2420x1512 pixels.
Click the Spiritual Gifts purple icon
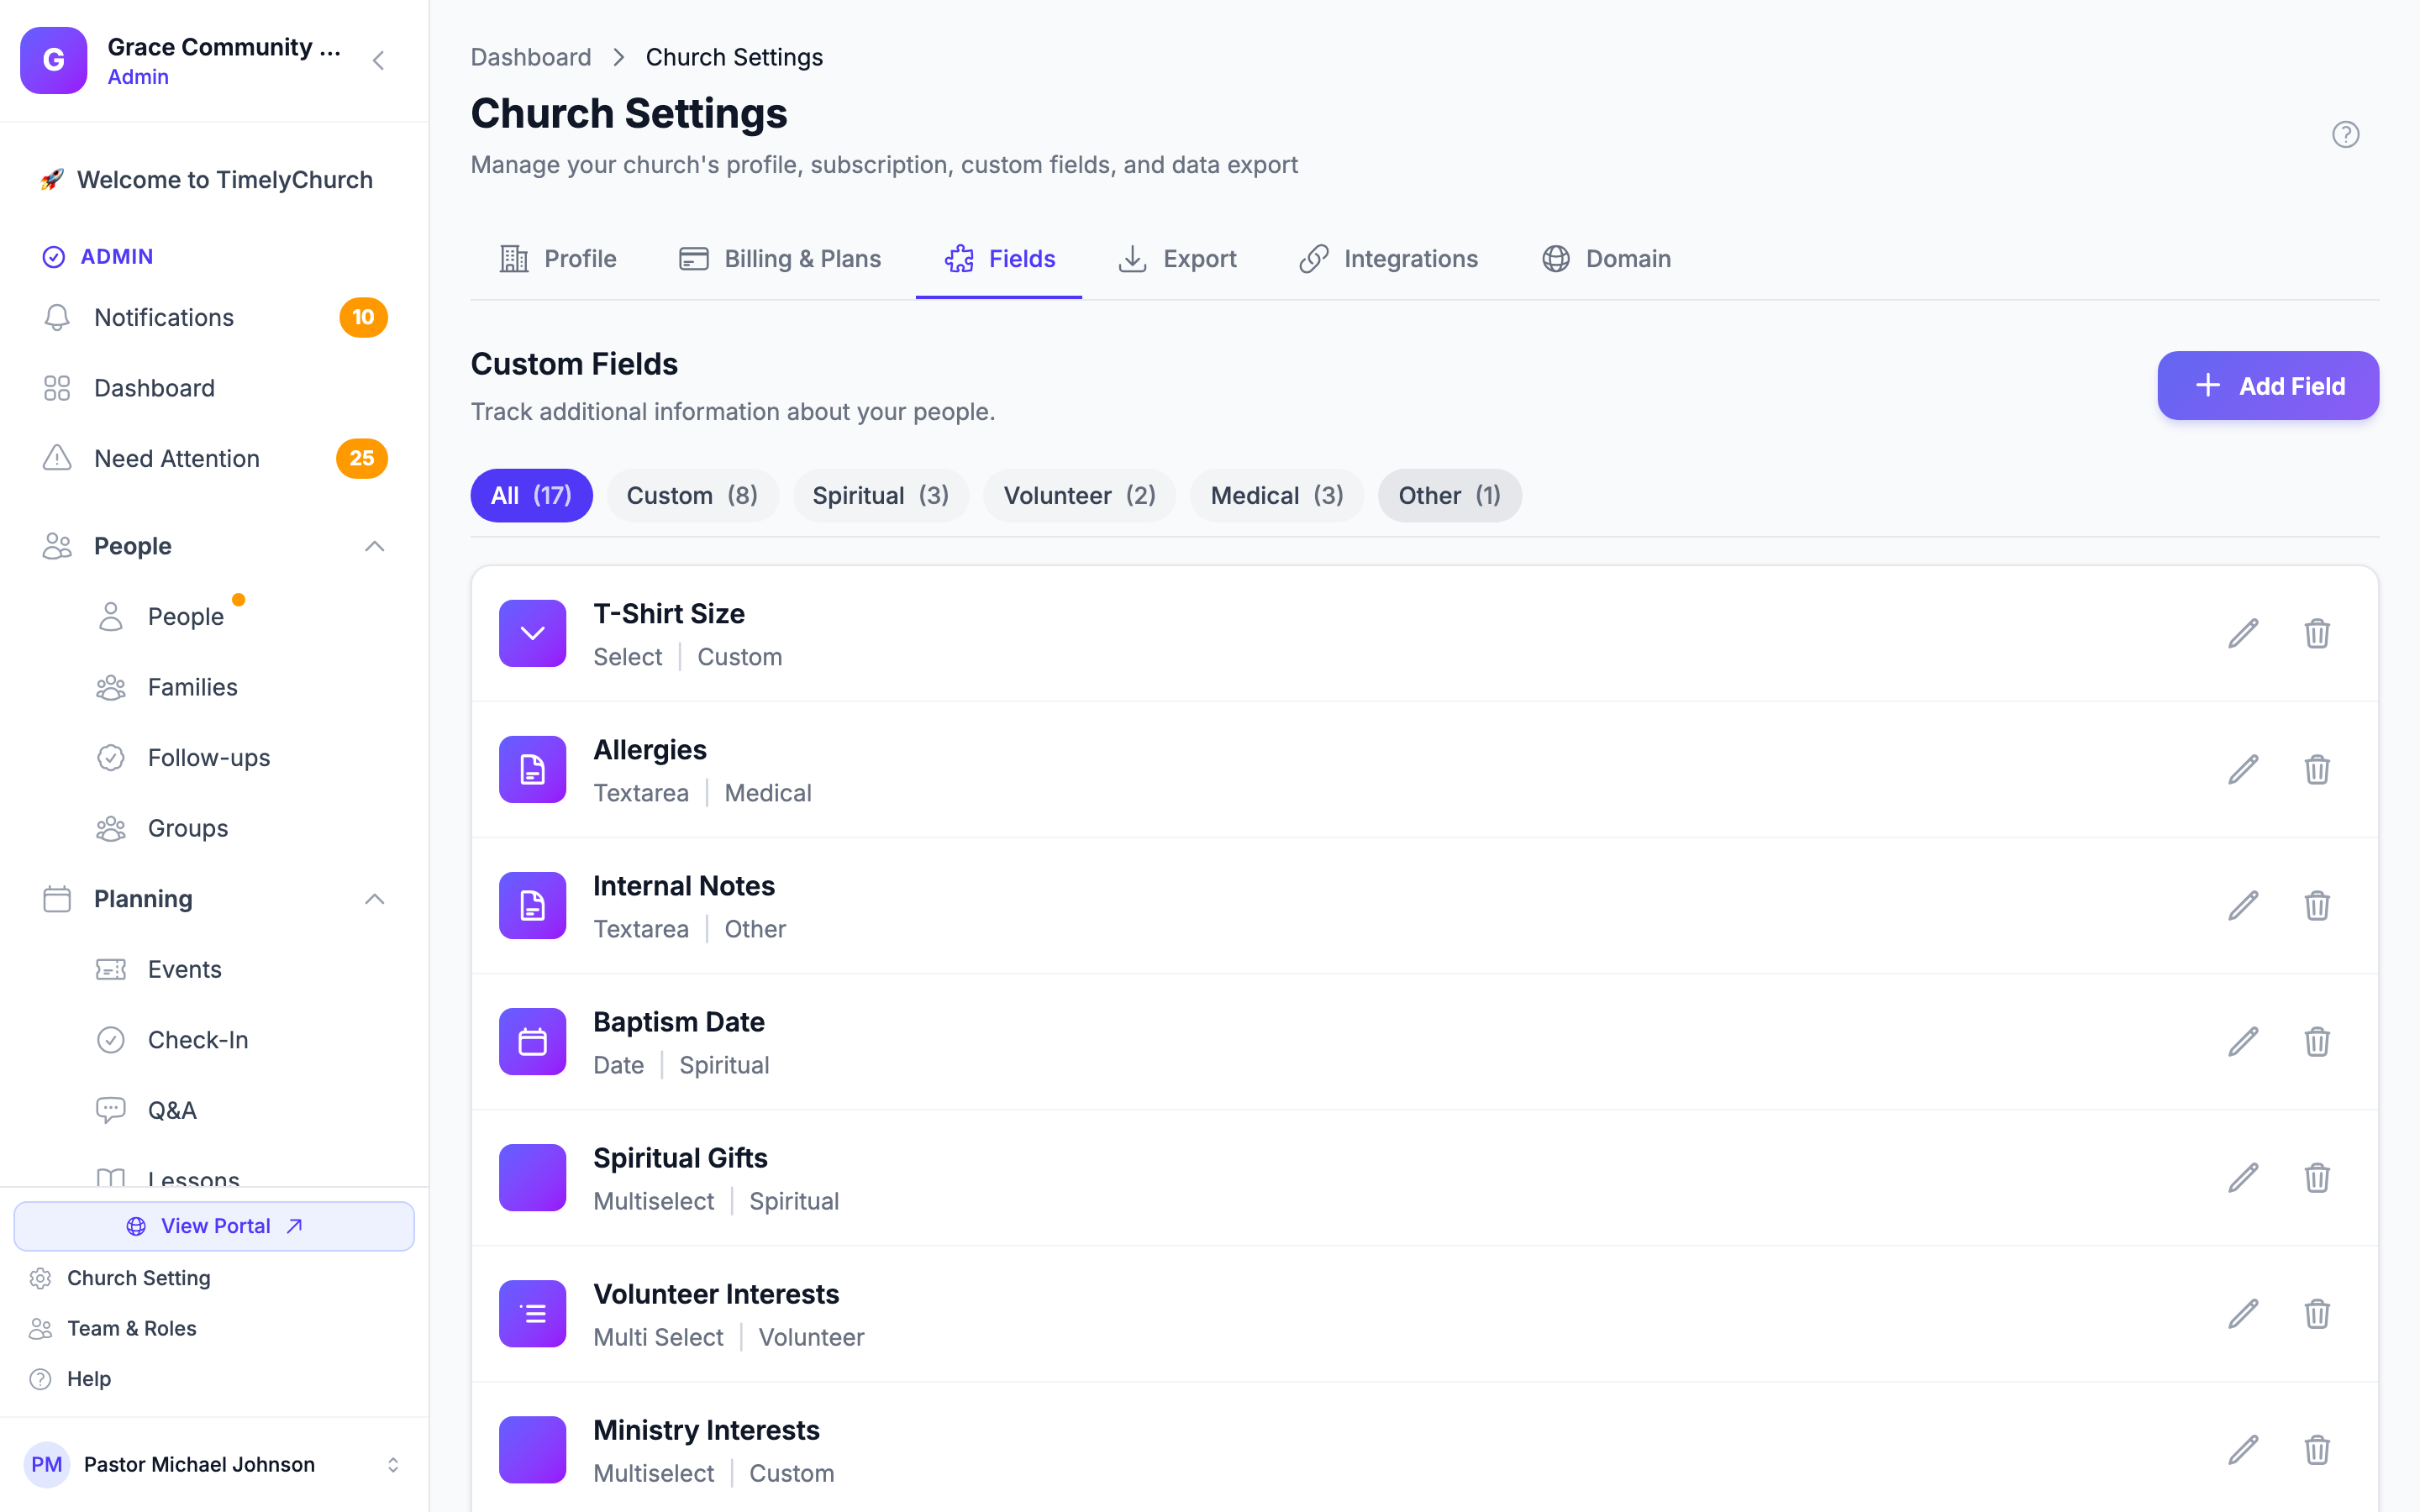(532, 1177)
